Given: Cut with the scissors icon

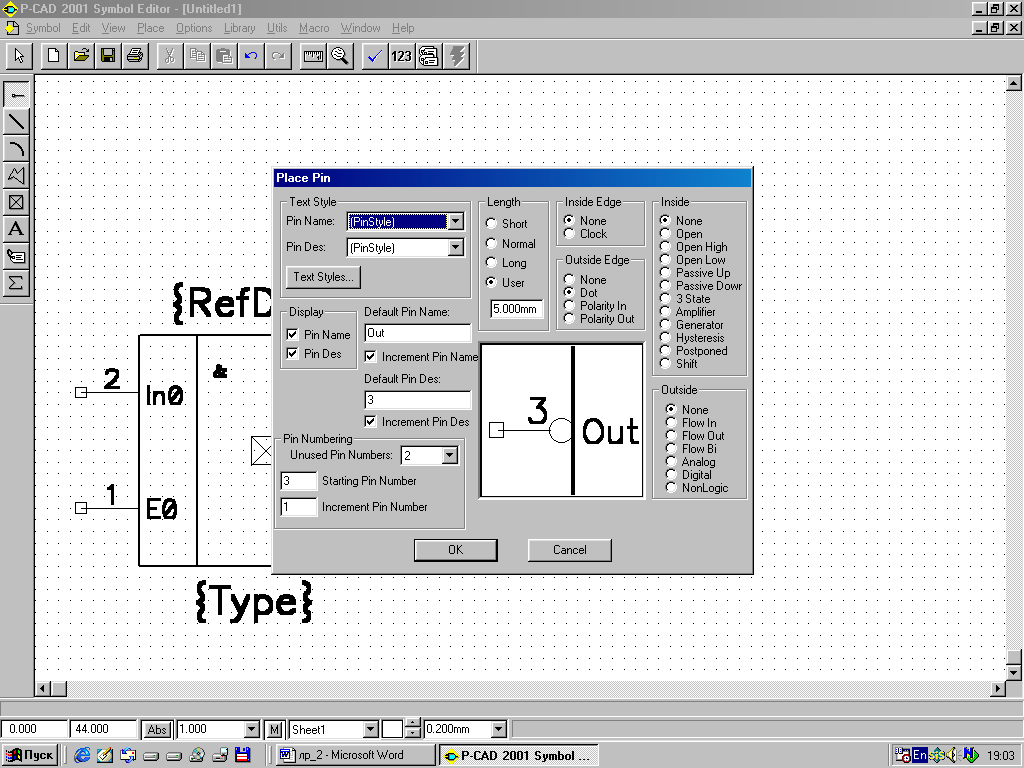Looking at the screenshot, I should click(x=170, y=56).
